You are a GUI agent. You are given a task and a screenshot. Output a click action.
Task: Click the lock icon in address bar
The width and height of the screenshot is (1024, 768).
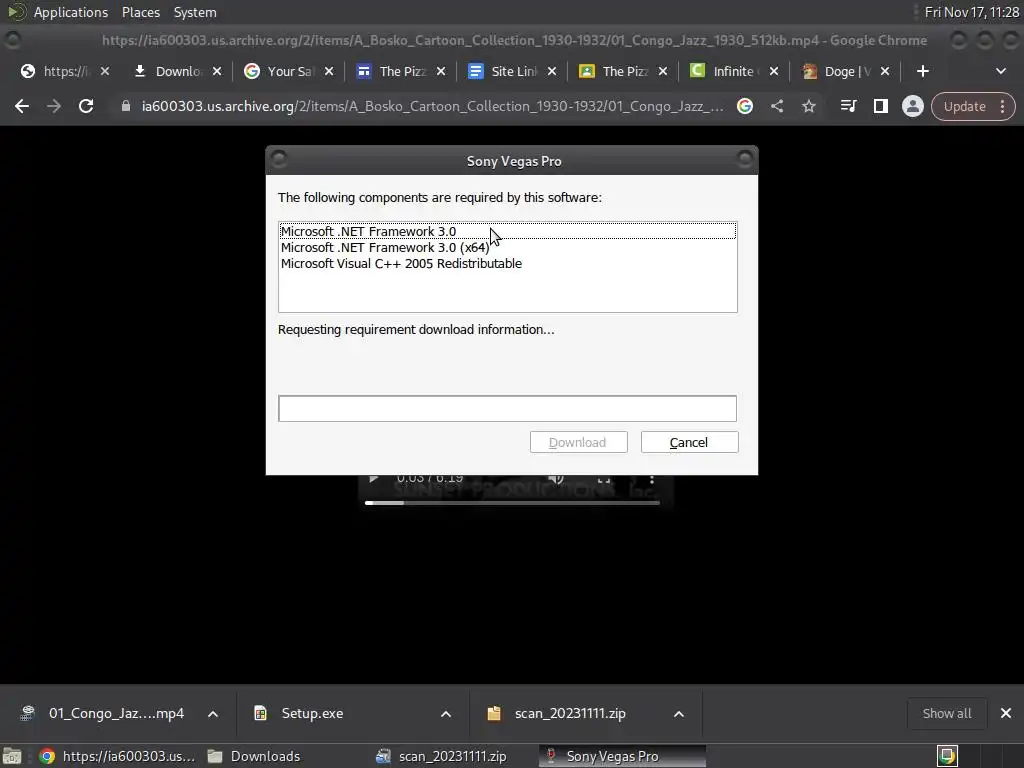125,106
